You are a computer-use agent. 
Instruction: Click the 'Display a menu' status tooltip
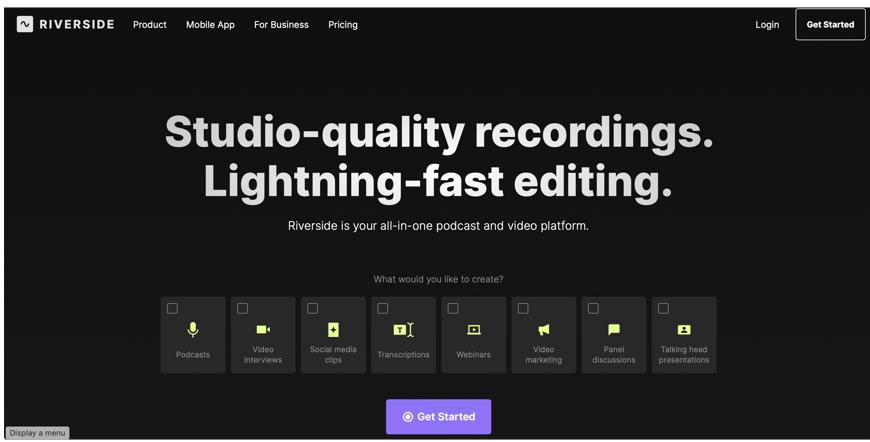tap(38, 433)
